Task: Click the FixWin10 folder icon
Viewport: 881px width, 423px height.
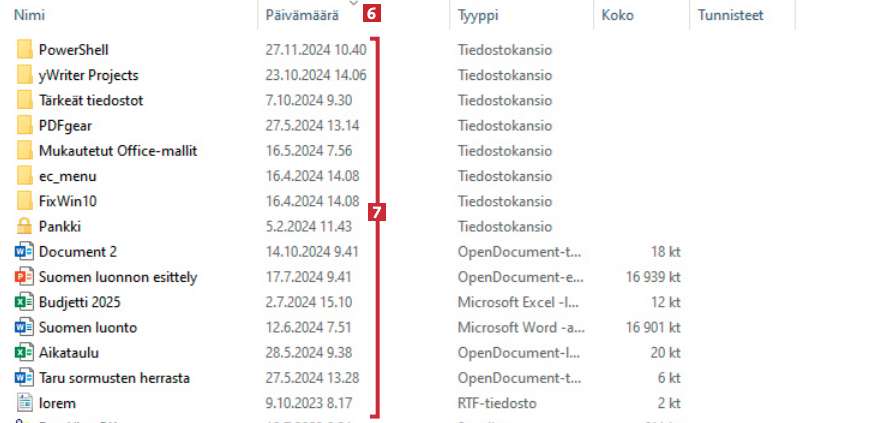Action: pyautogui.click(x=25, y=201)
